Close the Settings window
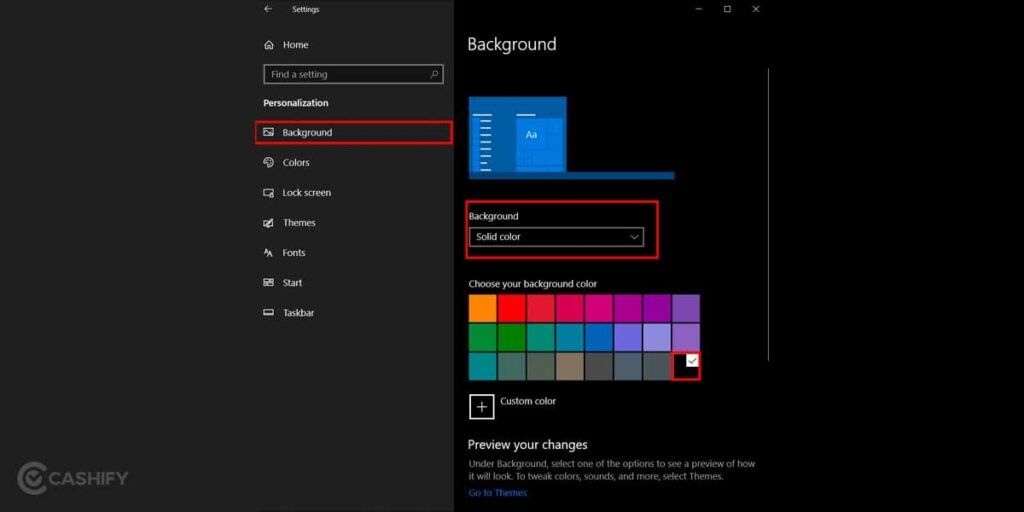This screenshot has height=512, width=1024. point(756,9)
